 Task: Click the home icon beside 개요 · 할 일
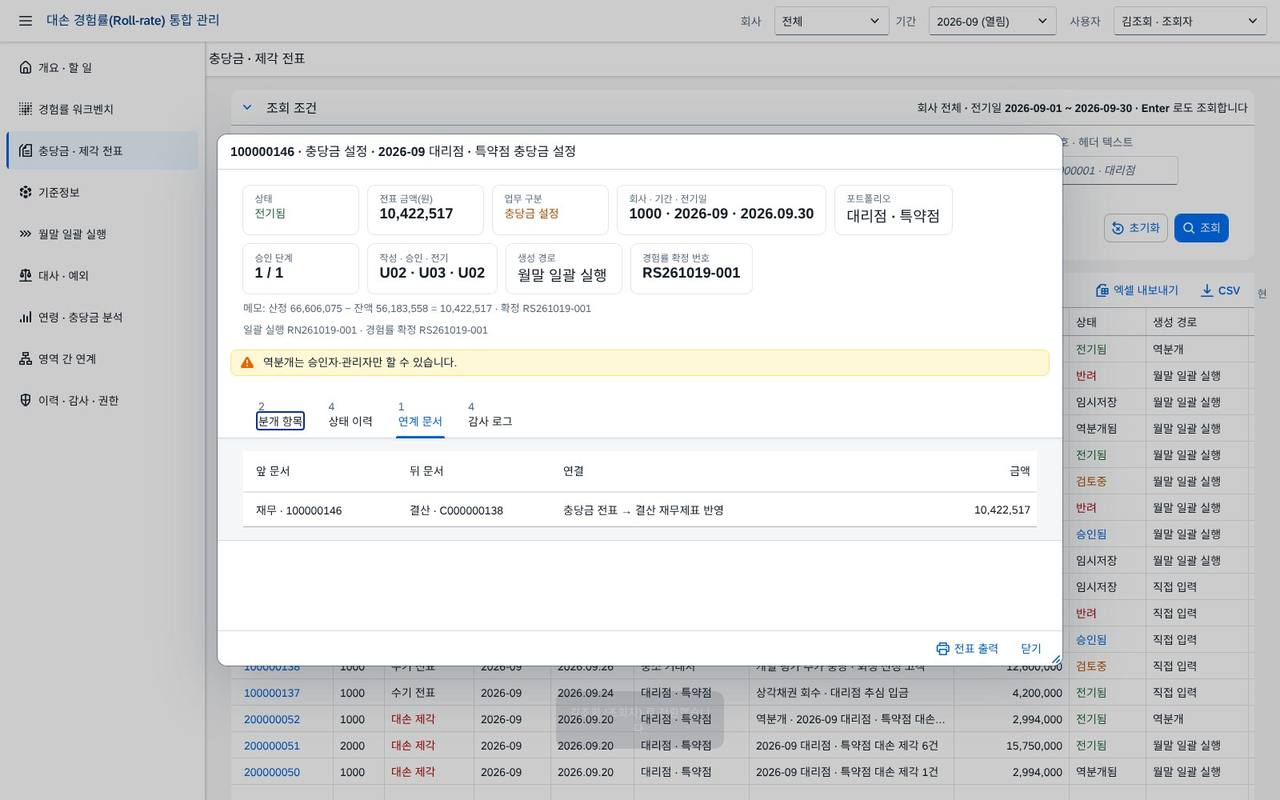pos(25,67)
